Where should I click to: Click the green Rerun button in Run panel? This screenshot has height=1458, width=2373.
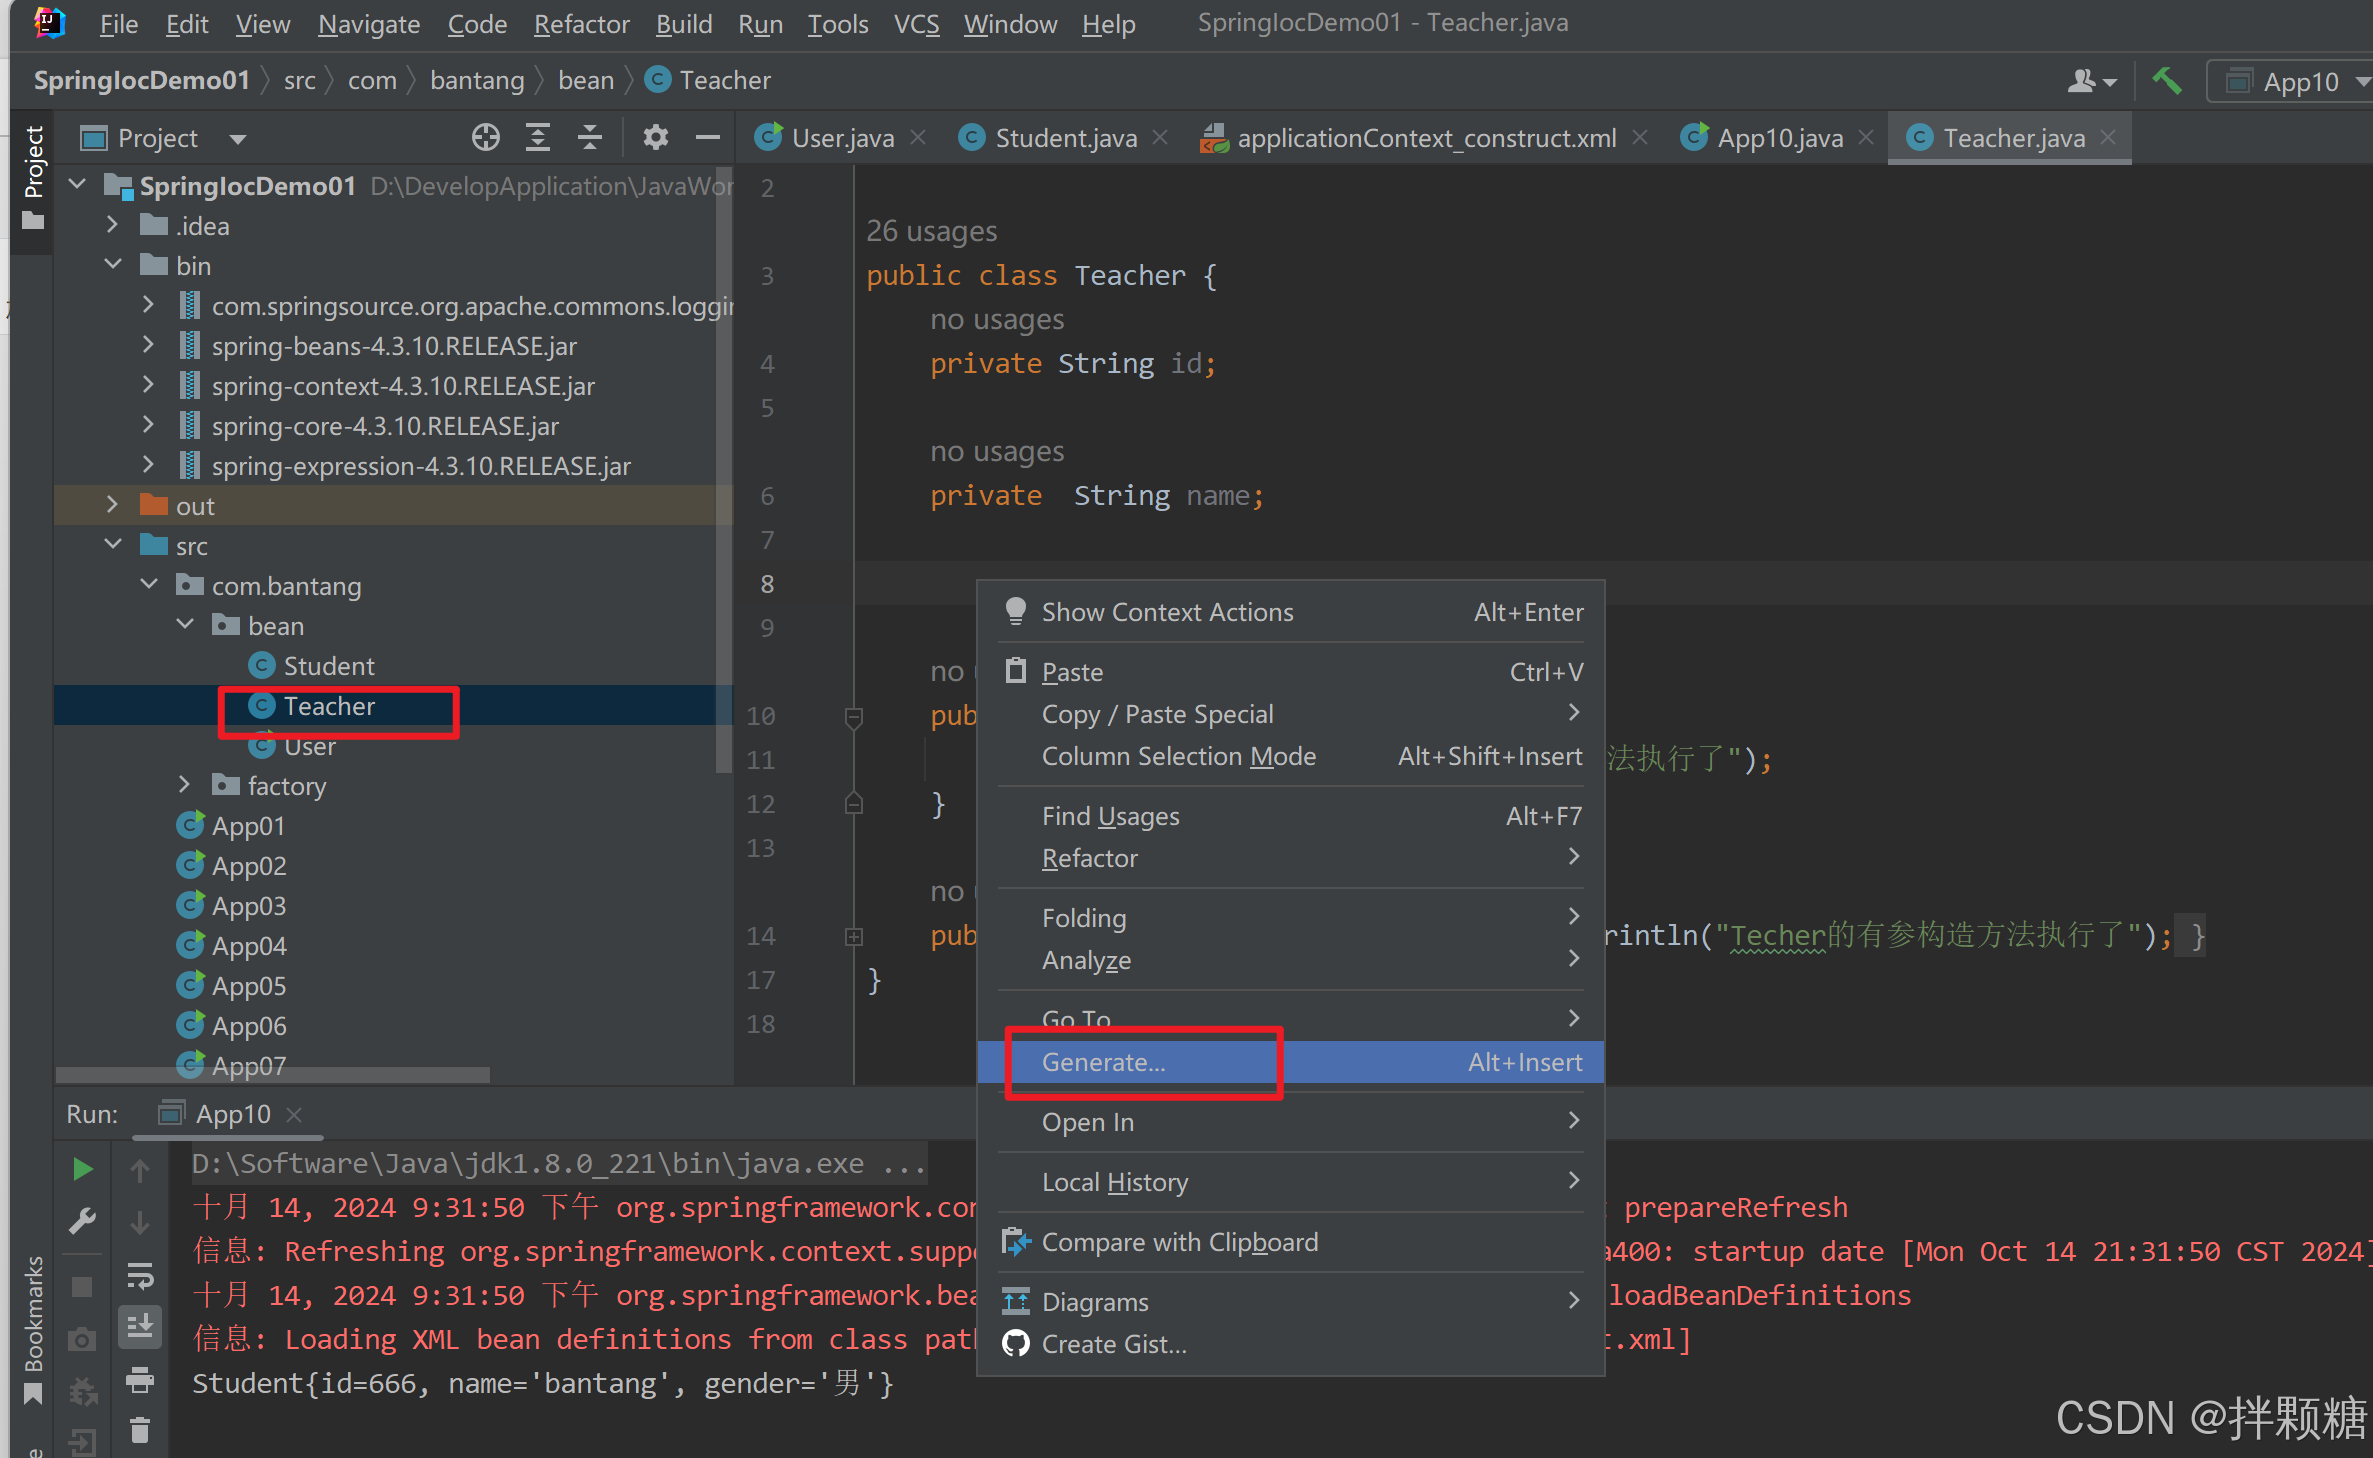(83, 1169)
